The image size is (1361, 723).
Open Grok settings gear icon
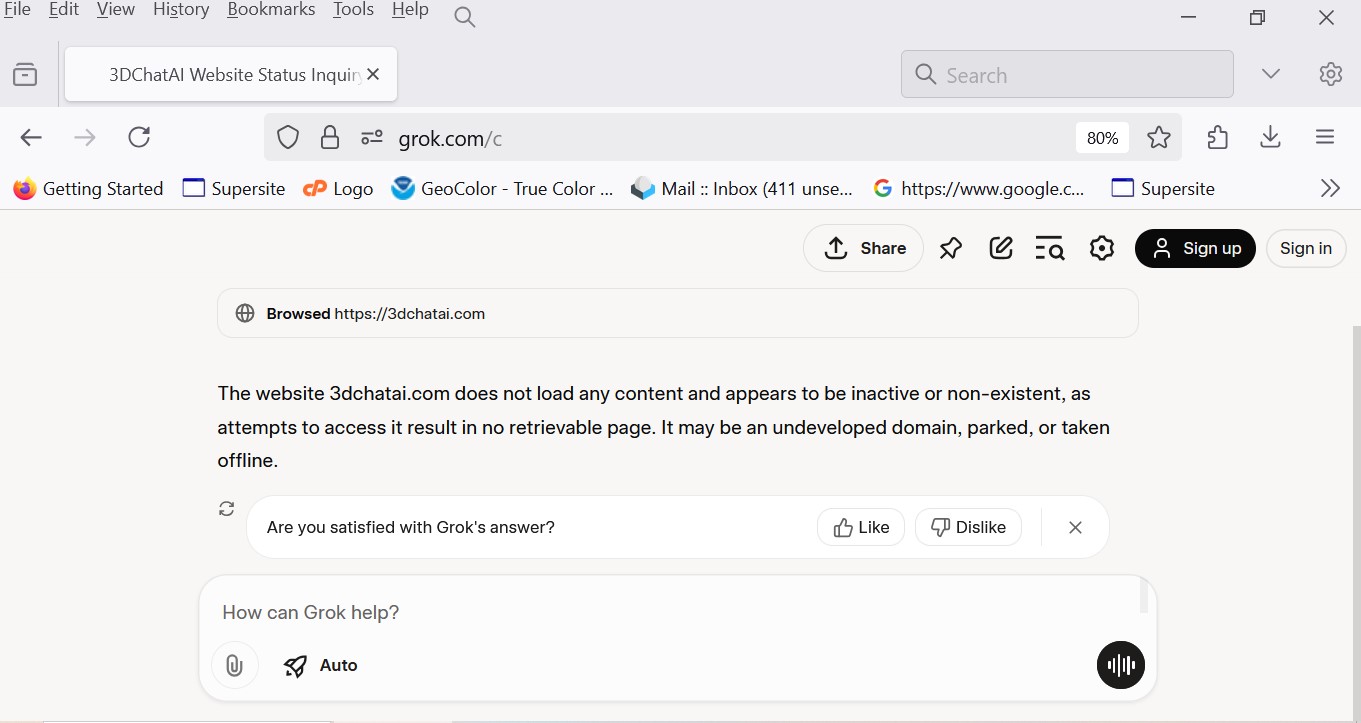pyautogui.click(x=1101, y=249)
